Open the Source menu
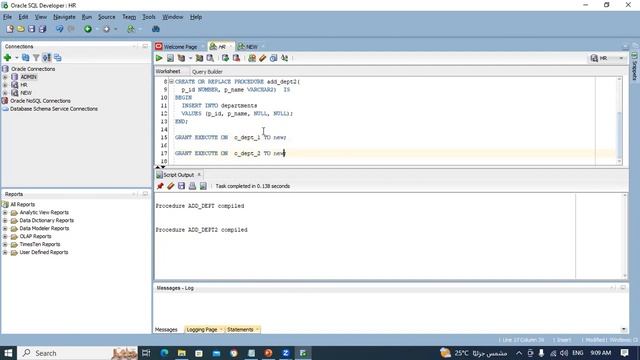The height and width of the screenshot is (360, 640). (107, 17)
